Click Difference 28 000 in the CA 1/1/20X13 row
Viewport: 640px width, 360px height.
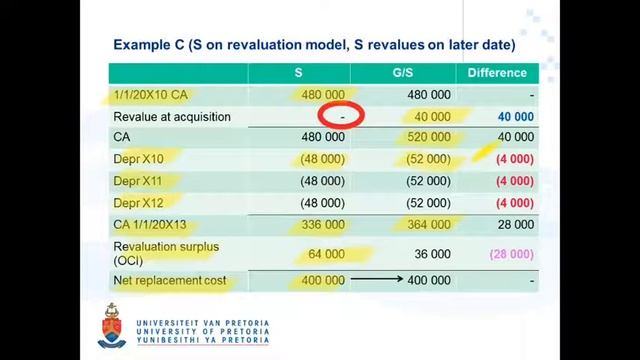[x=516, y=224]
